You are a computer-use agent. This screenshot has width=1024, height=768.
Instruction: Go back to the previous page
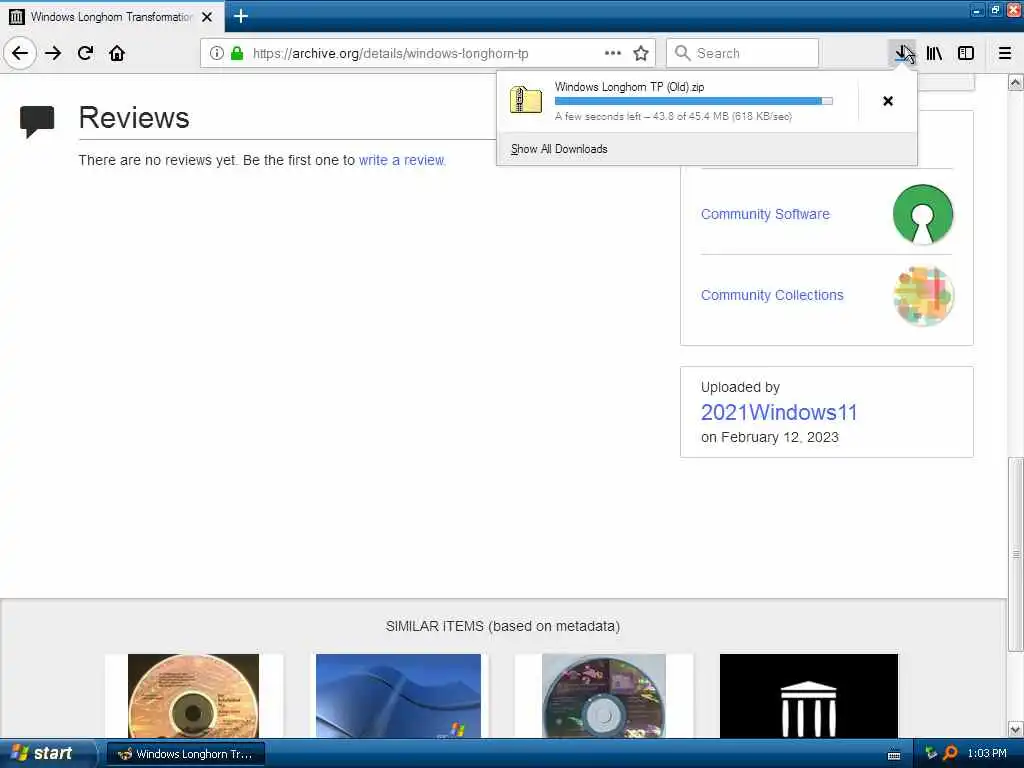click(20, 53)
